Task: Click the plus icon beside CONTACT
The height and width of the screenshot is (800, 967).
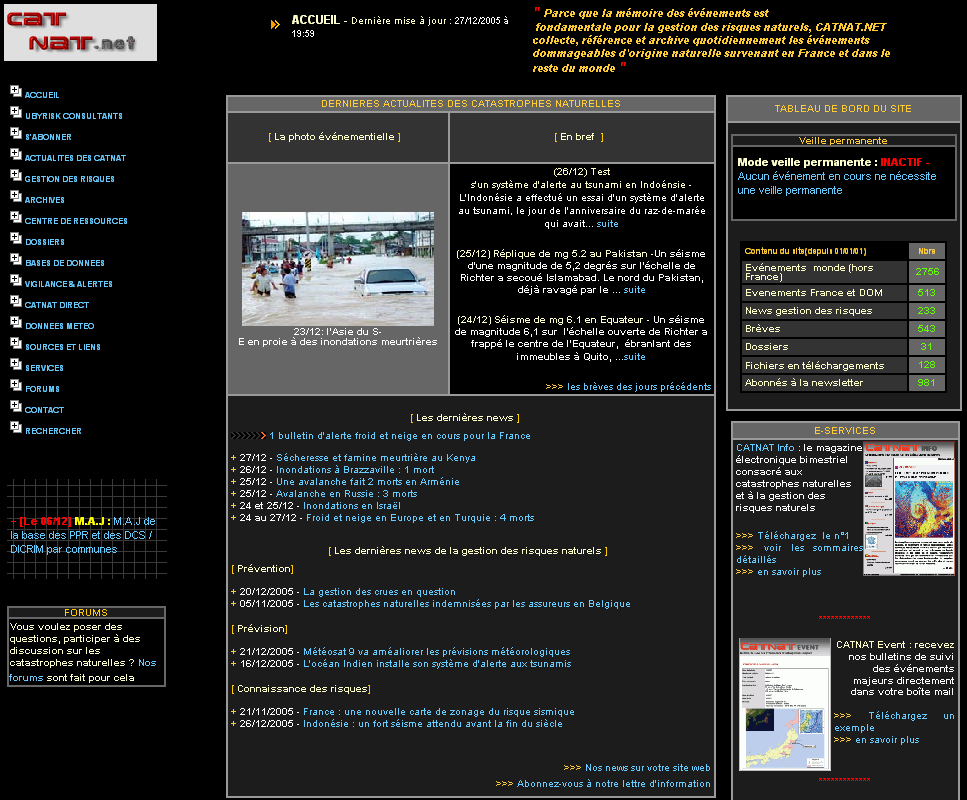Action: pos(16,407)
